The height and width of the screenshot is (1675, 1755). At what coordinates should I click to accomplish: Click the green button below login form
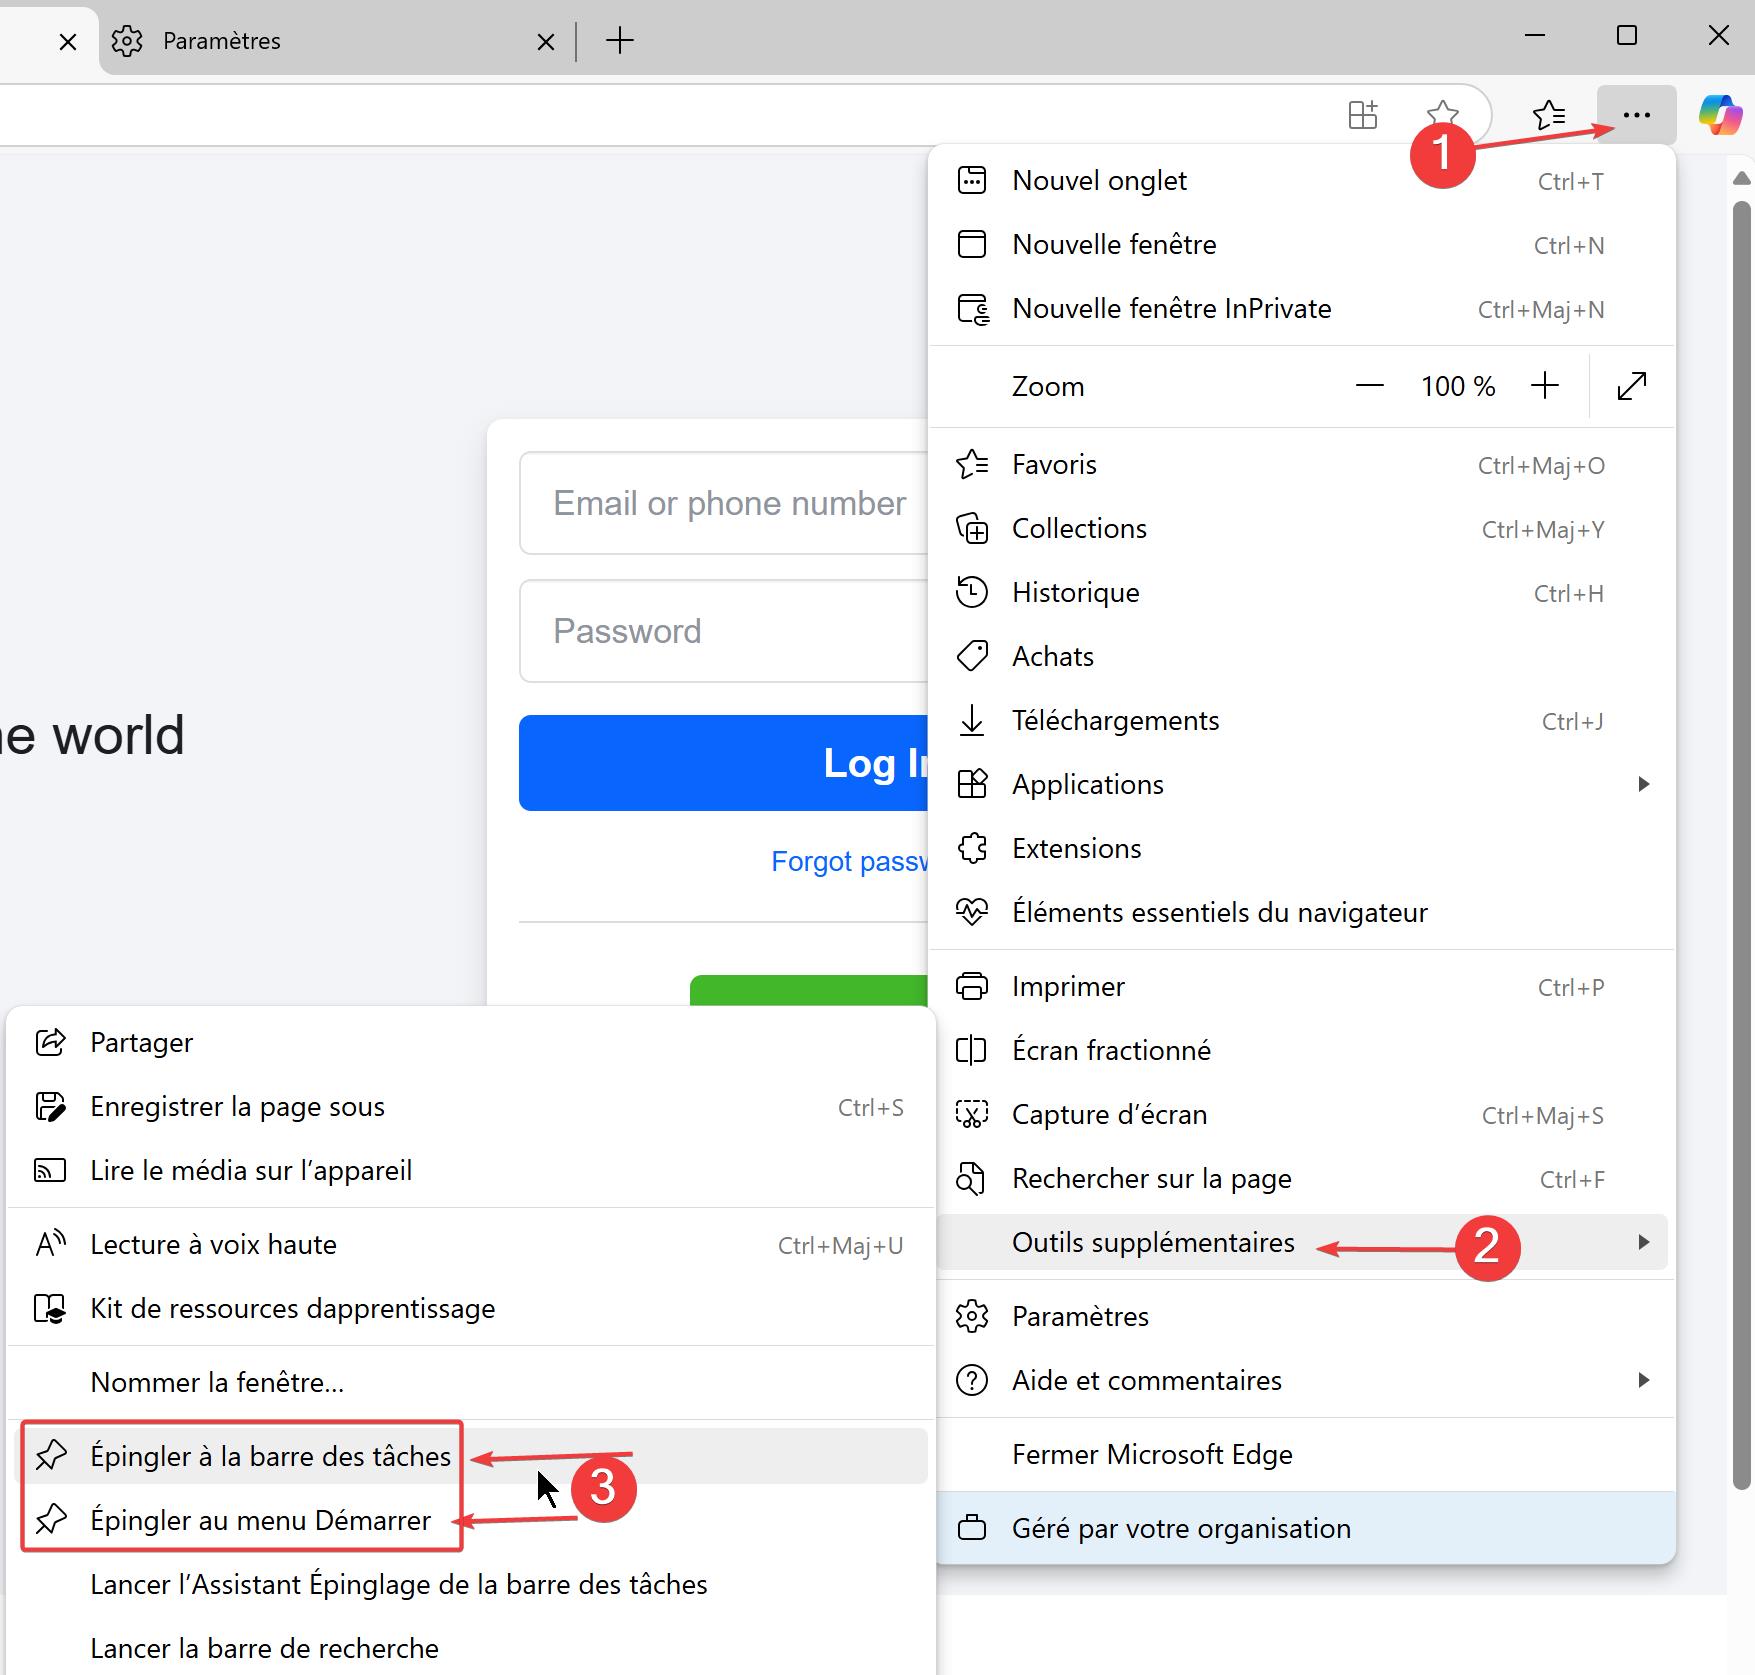point(809,990)
